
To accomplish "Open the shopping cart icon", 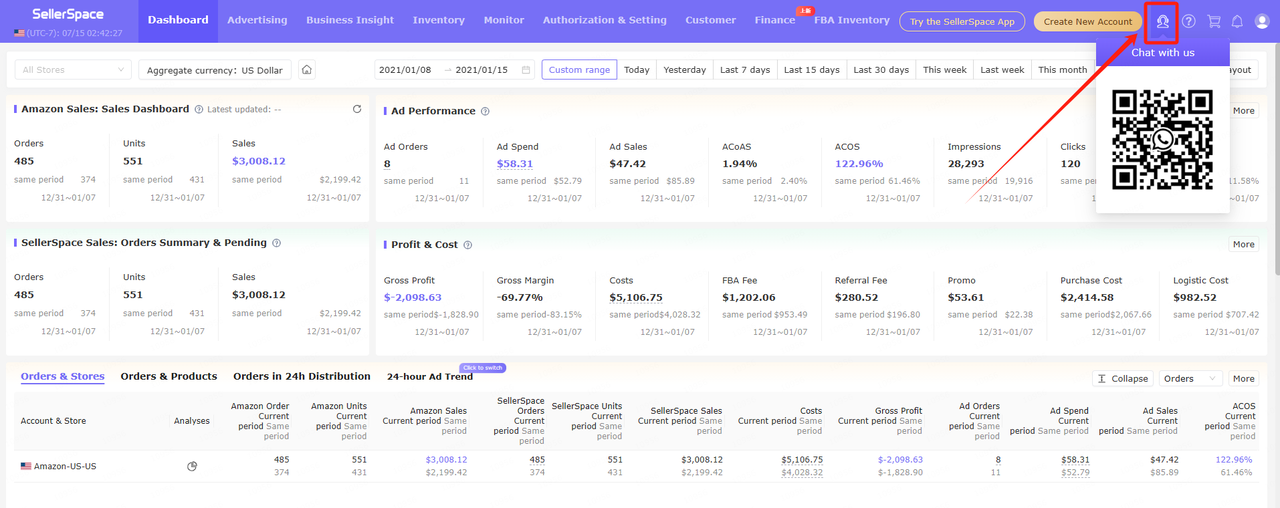I will tap(1213, 21).
